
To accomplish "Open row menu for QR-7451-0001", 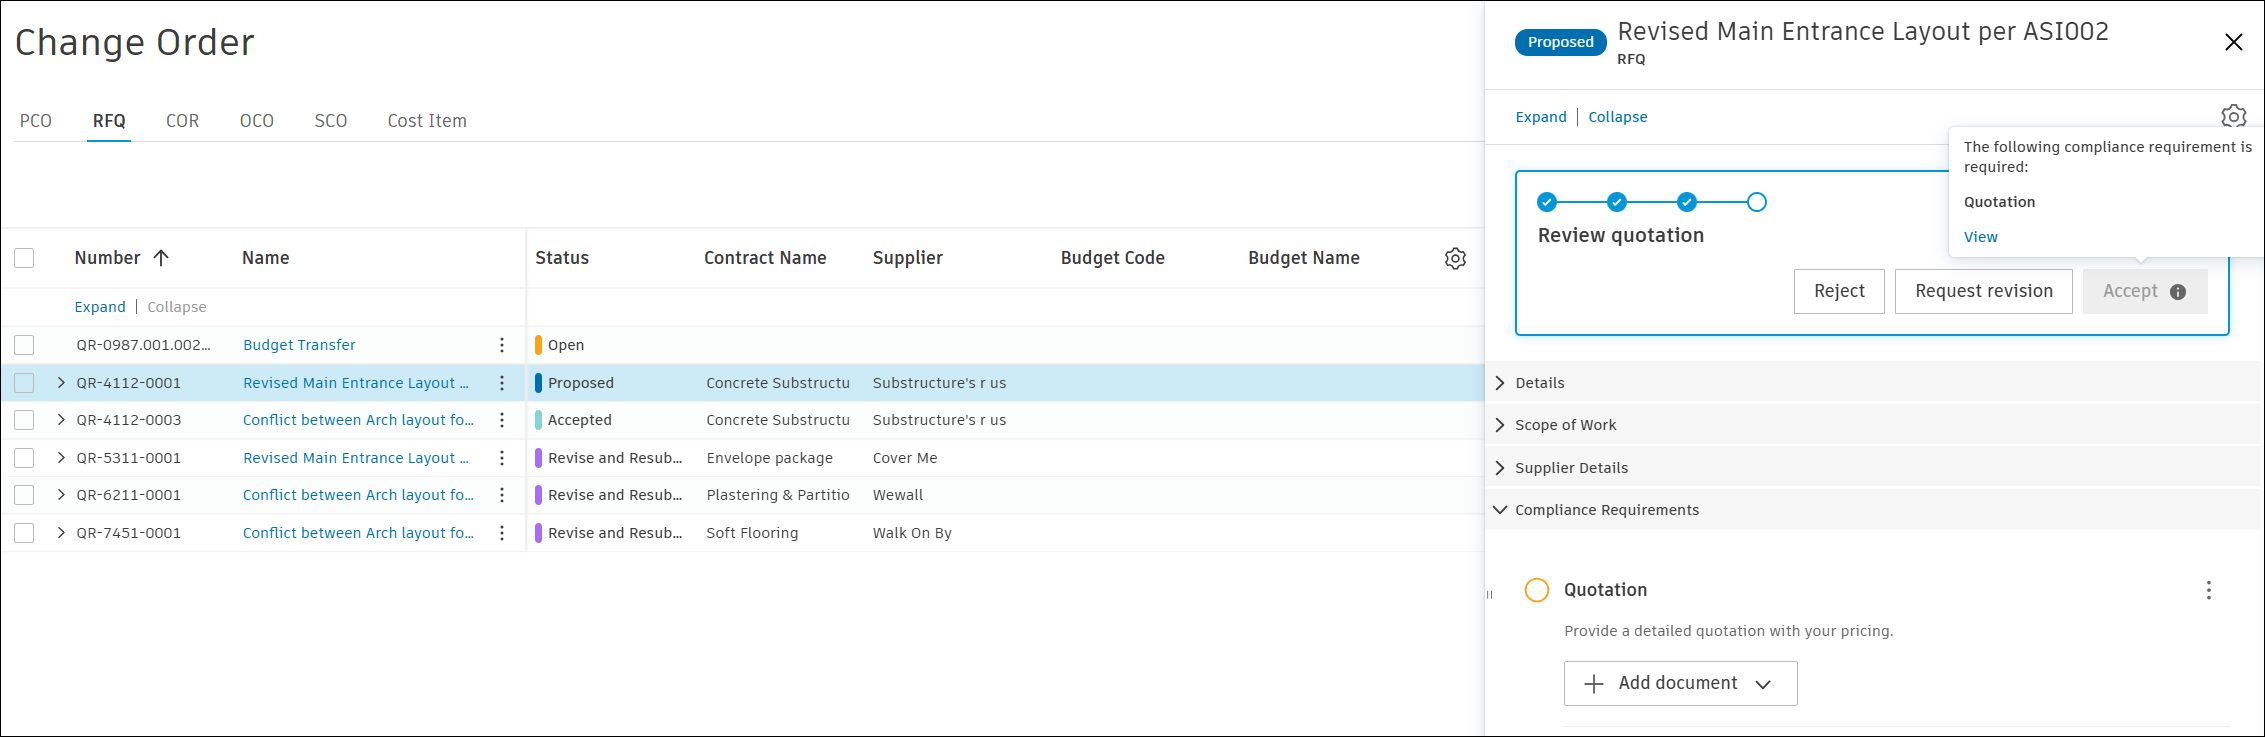I will coord(502,533).
